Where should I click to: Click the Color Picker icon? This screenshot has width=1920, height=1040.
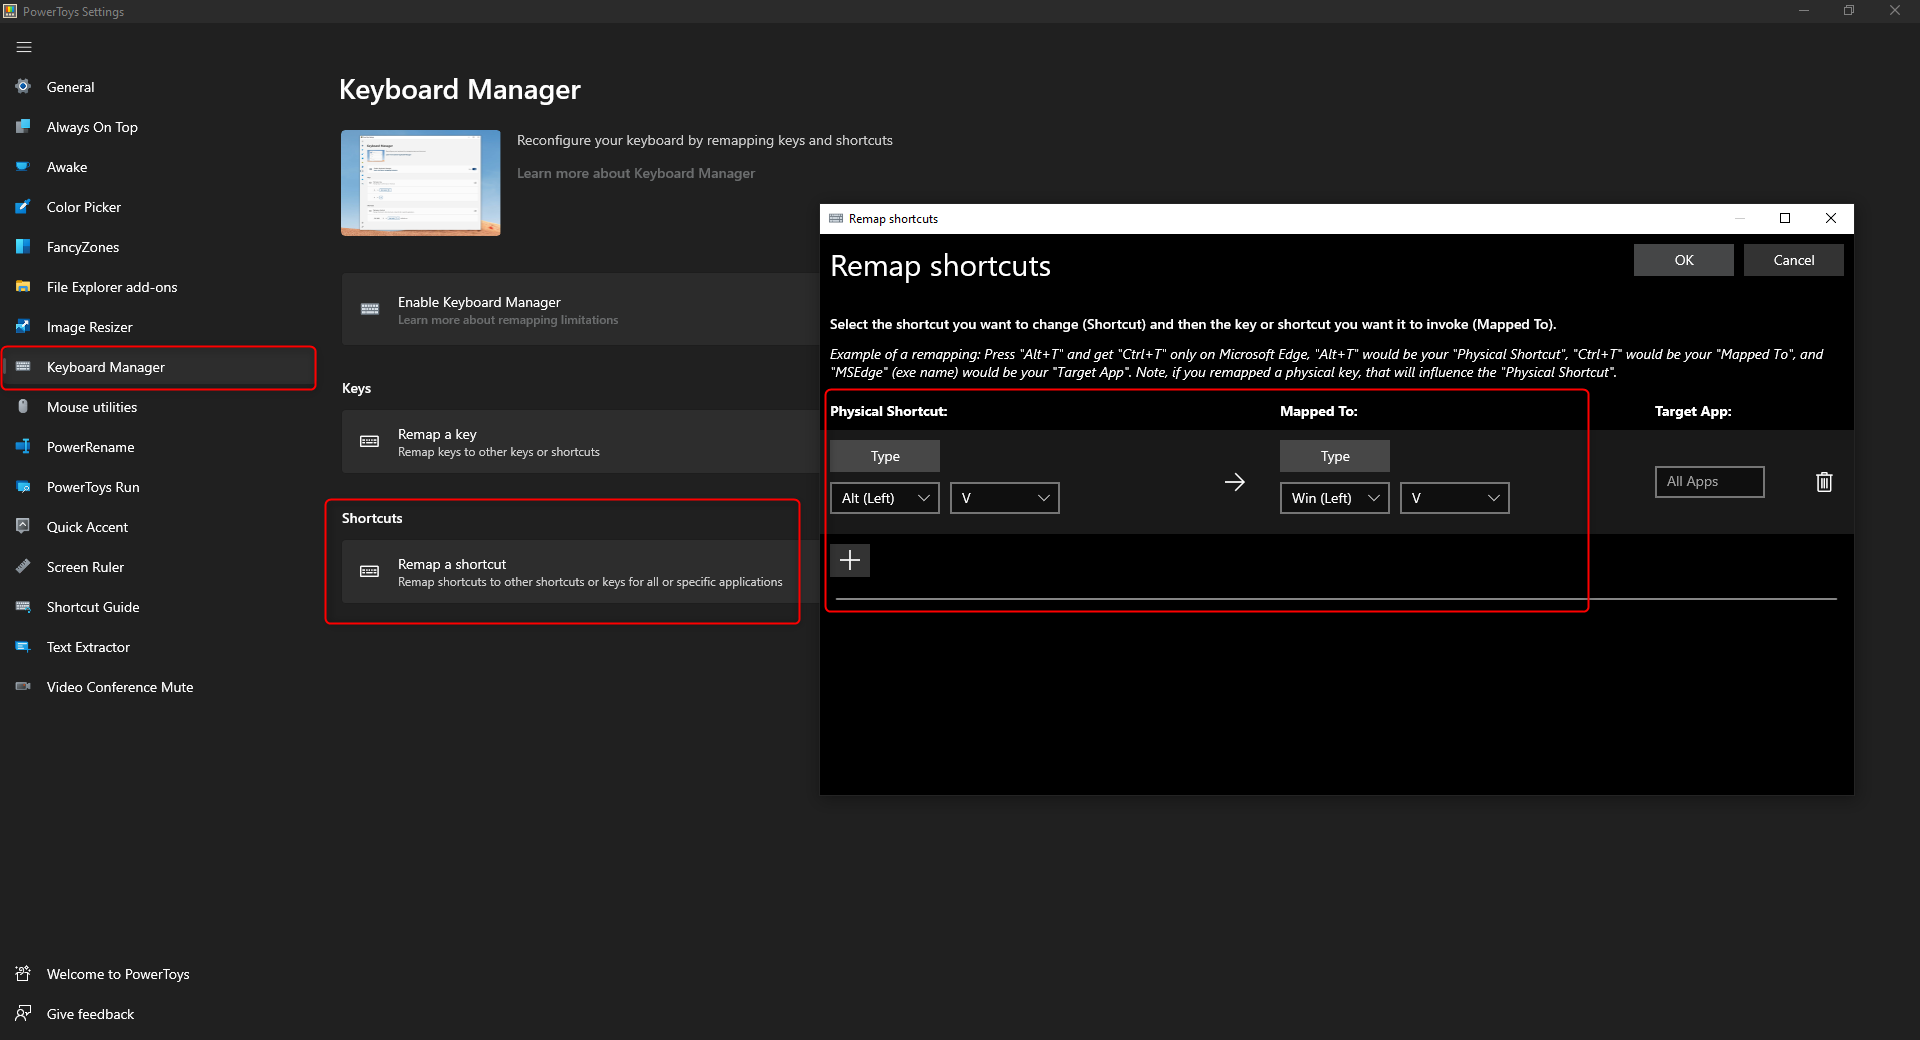coord(23,207)
